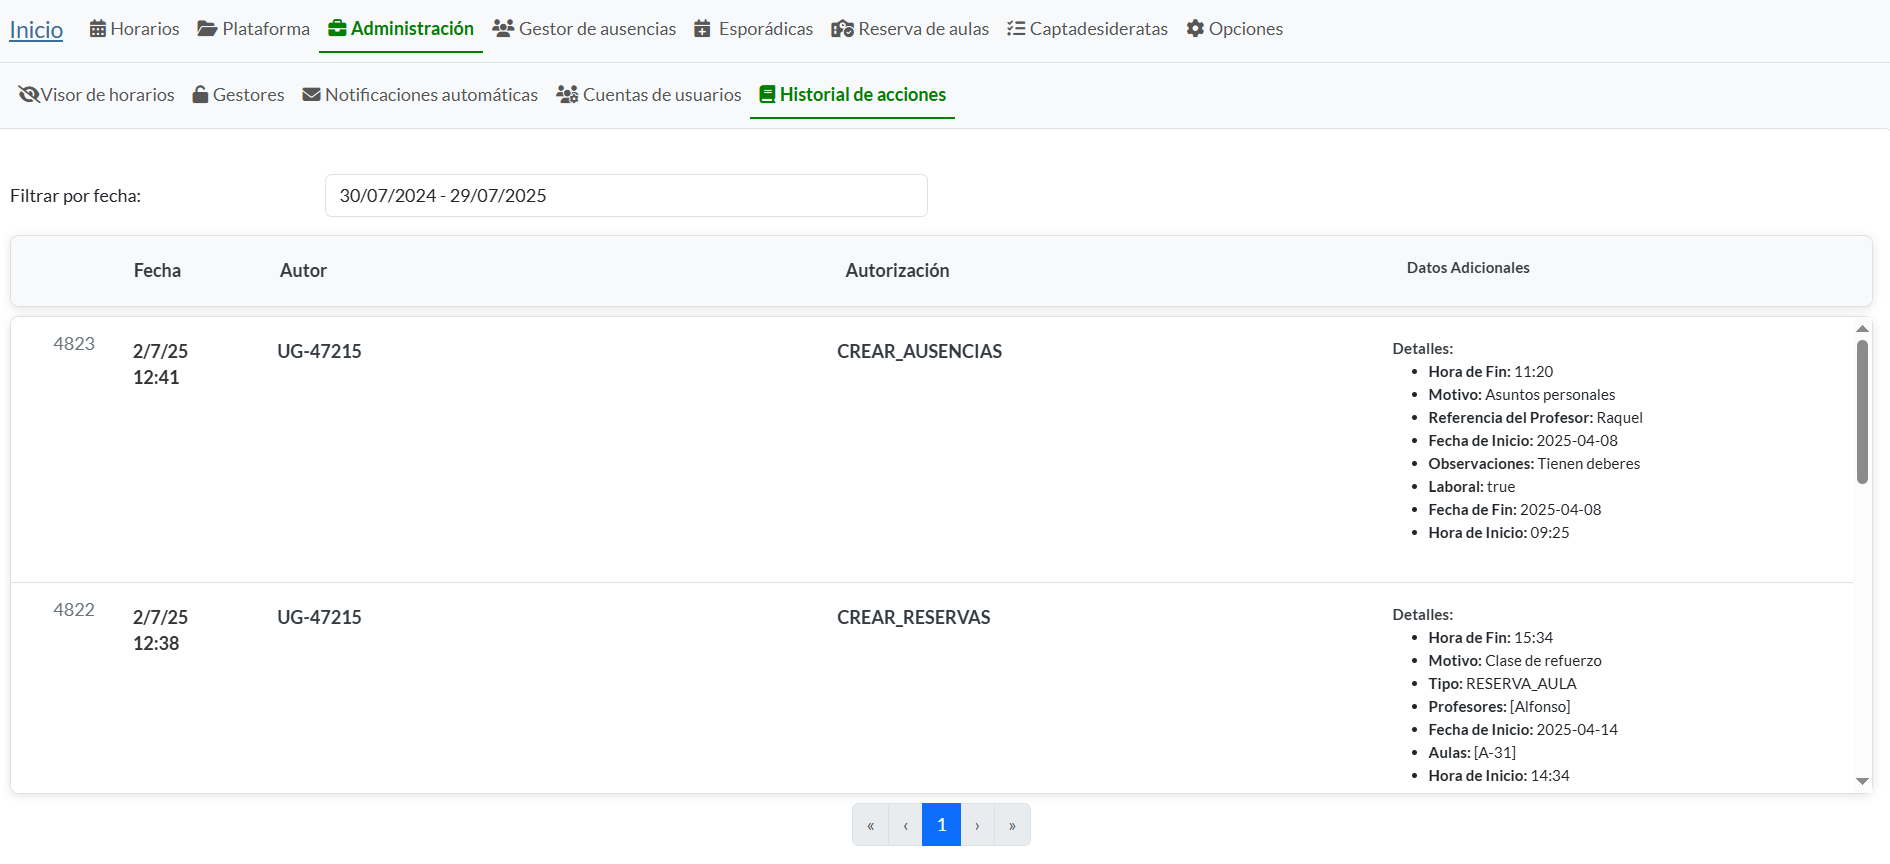Open the Opciones menu
Image resolution: width=1890 pixels, height=864 pixels.
(1235, 29)
